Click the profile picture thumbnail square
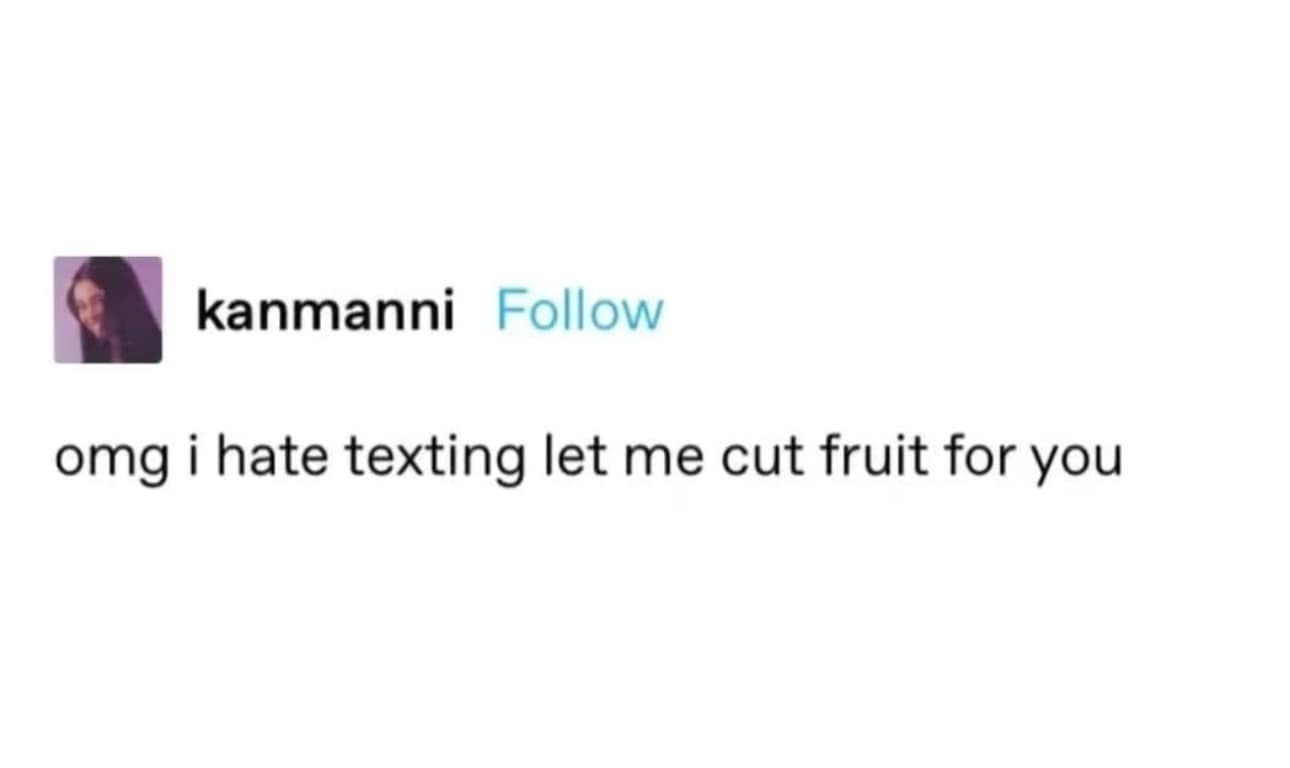The width and height of the screenshot is (1290, 768). [x=107, y=311]
